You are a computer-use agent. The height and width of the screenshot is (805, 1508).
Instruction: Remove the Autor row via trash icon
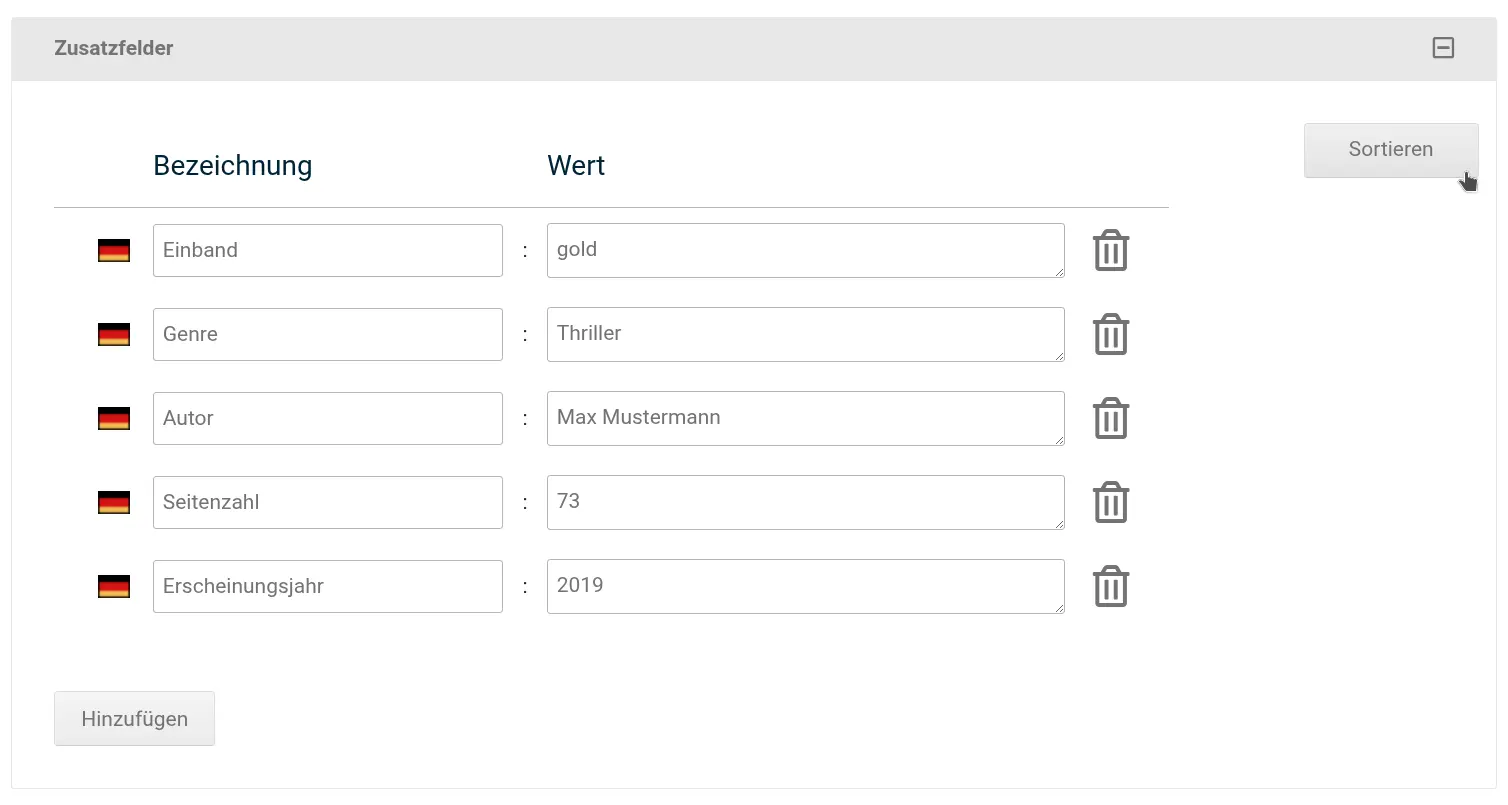pos(1111,418)
